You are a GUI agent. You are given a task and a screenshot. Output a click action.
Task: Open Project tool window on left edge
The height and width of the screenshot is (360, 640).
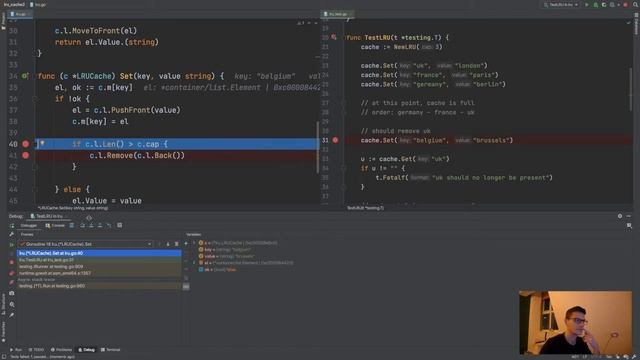coord(3,20)
